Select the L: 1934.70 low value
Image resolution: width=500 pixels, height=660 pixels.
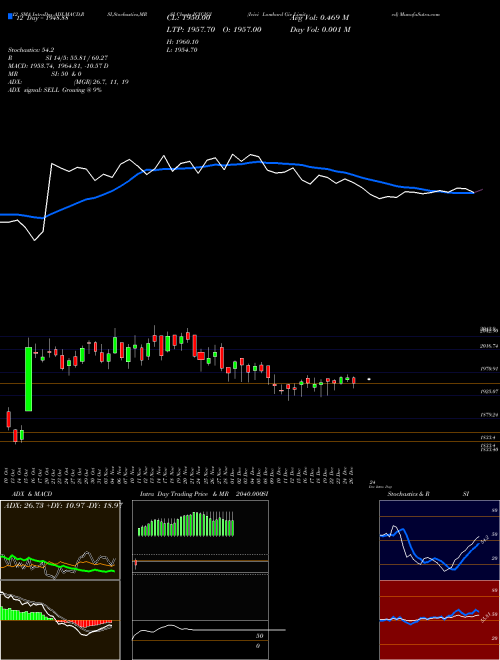point(182,50)
